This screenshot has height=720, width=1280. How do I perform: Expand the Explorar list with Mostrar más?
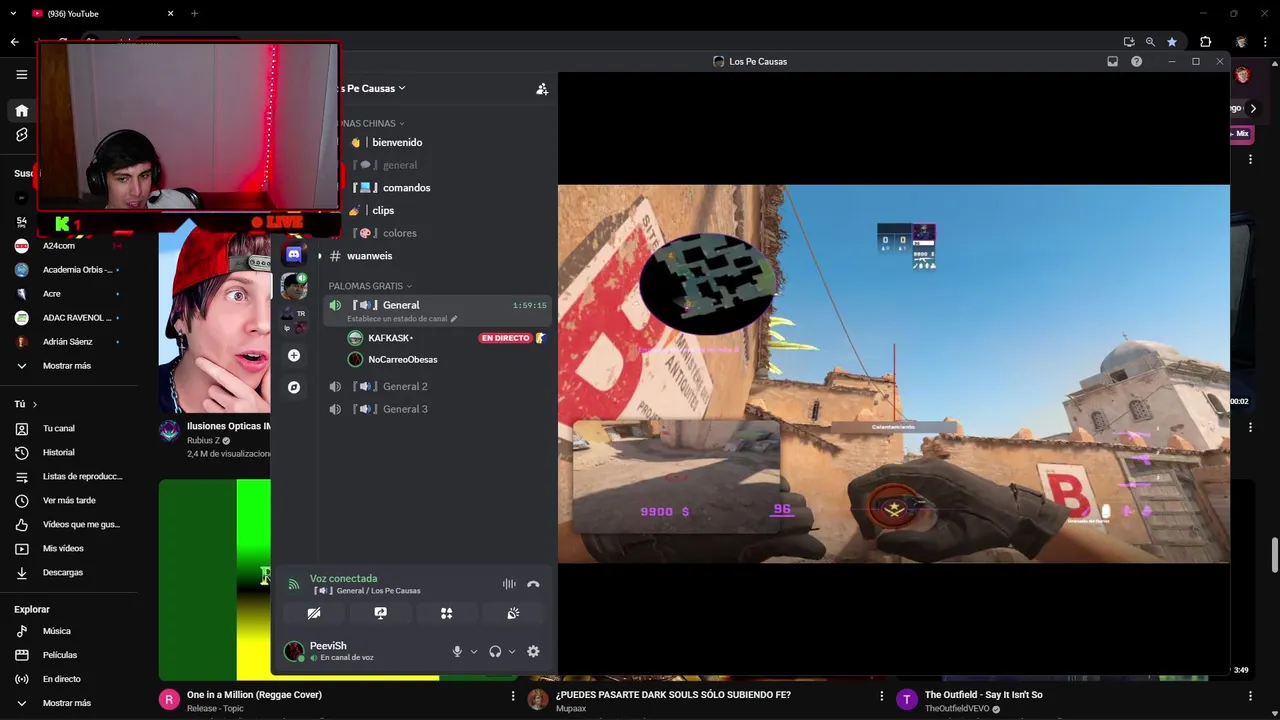coord(67,703)
